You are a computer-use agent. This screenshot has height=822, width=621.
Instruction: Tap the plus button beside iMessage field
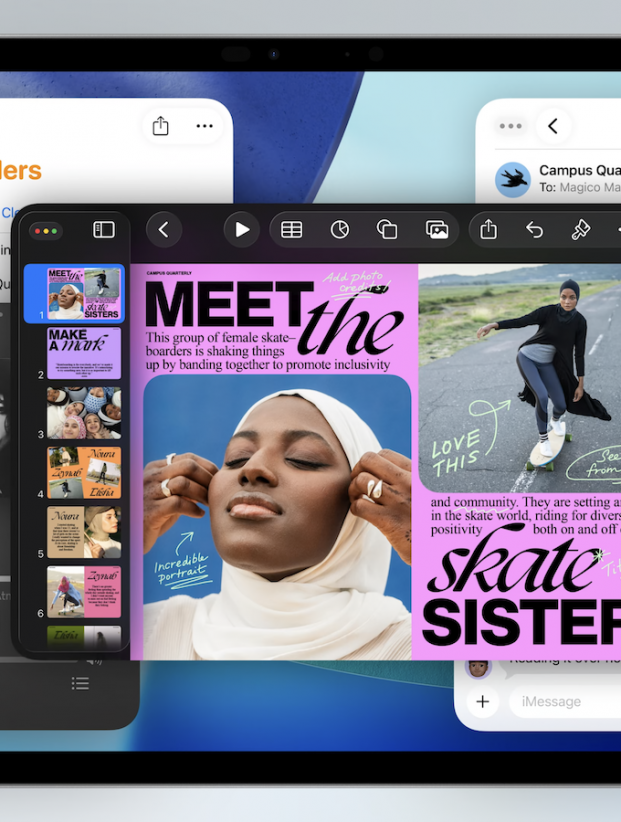point(482,702)
